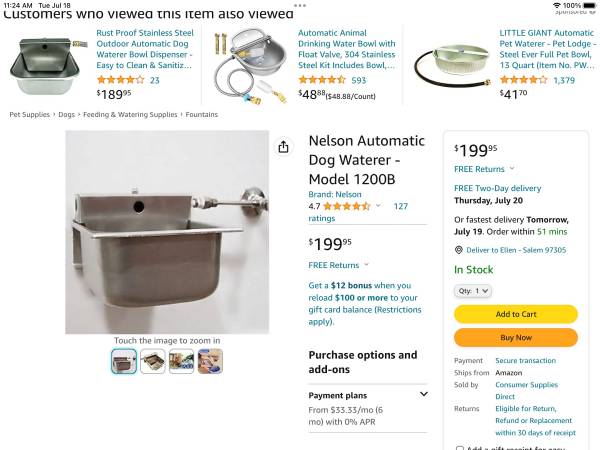Tap the share icon beside product image
This screenshot has height=450, width=600.
[283, 147]
